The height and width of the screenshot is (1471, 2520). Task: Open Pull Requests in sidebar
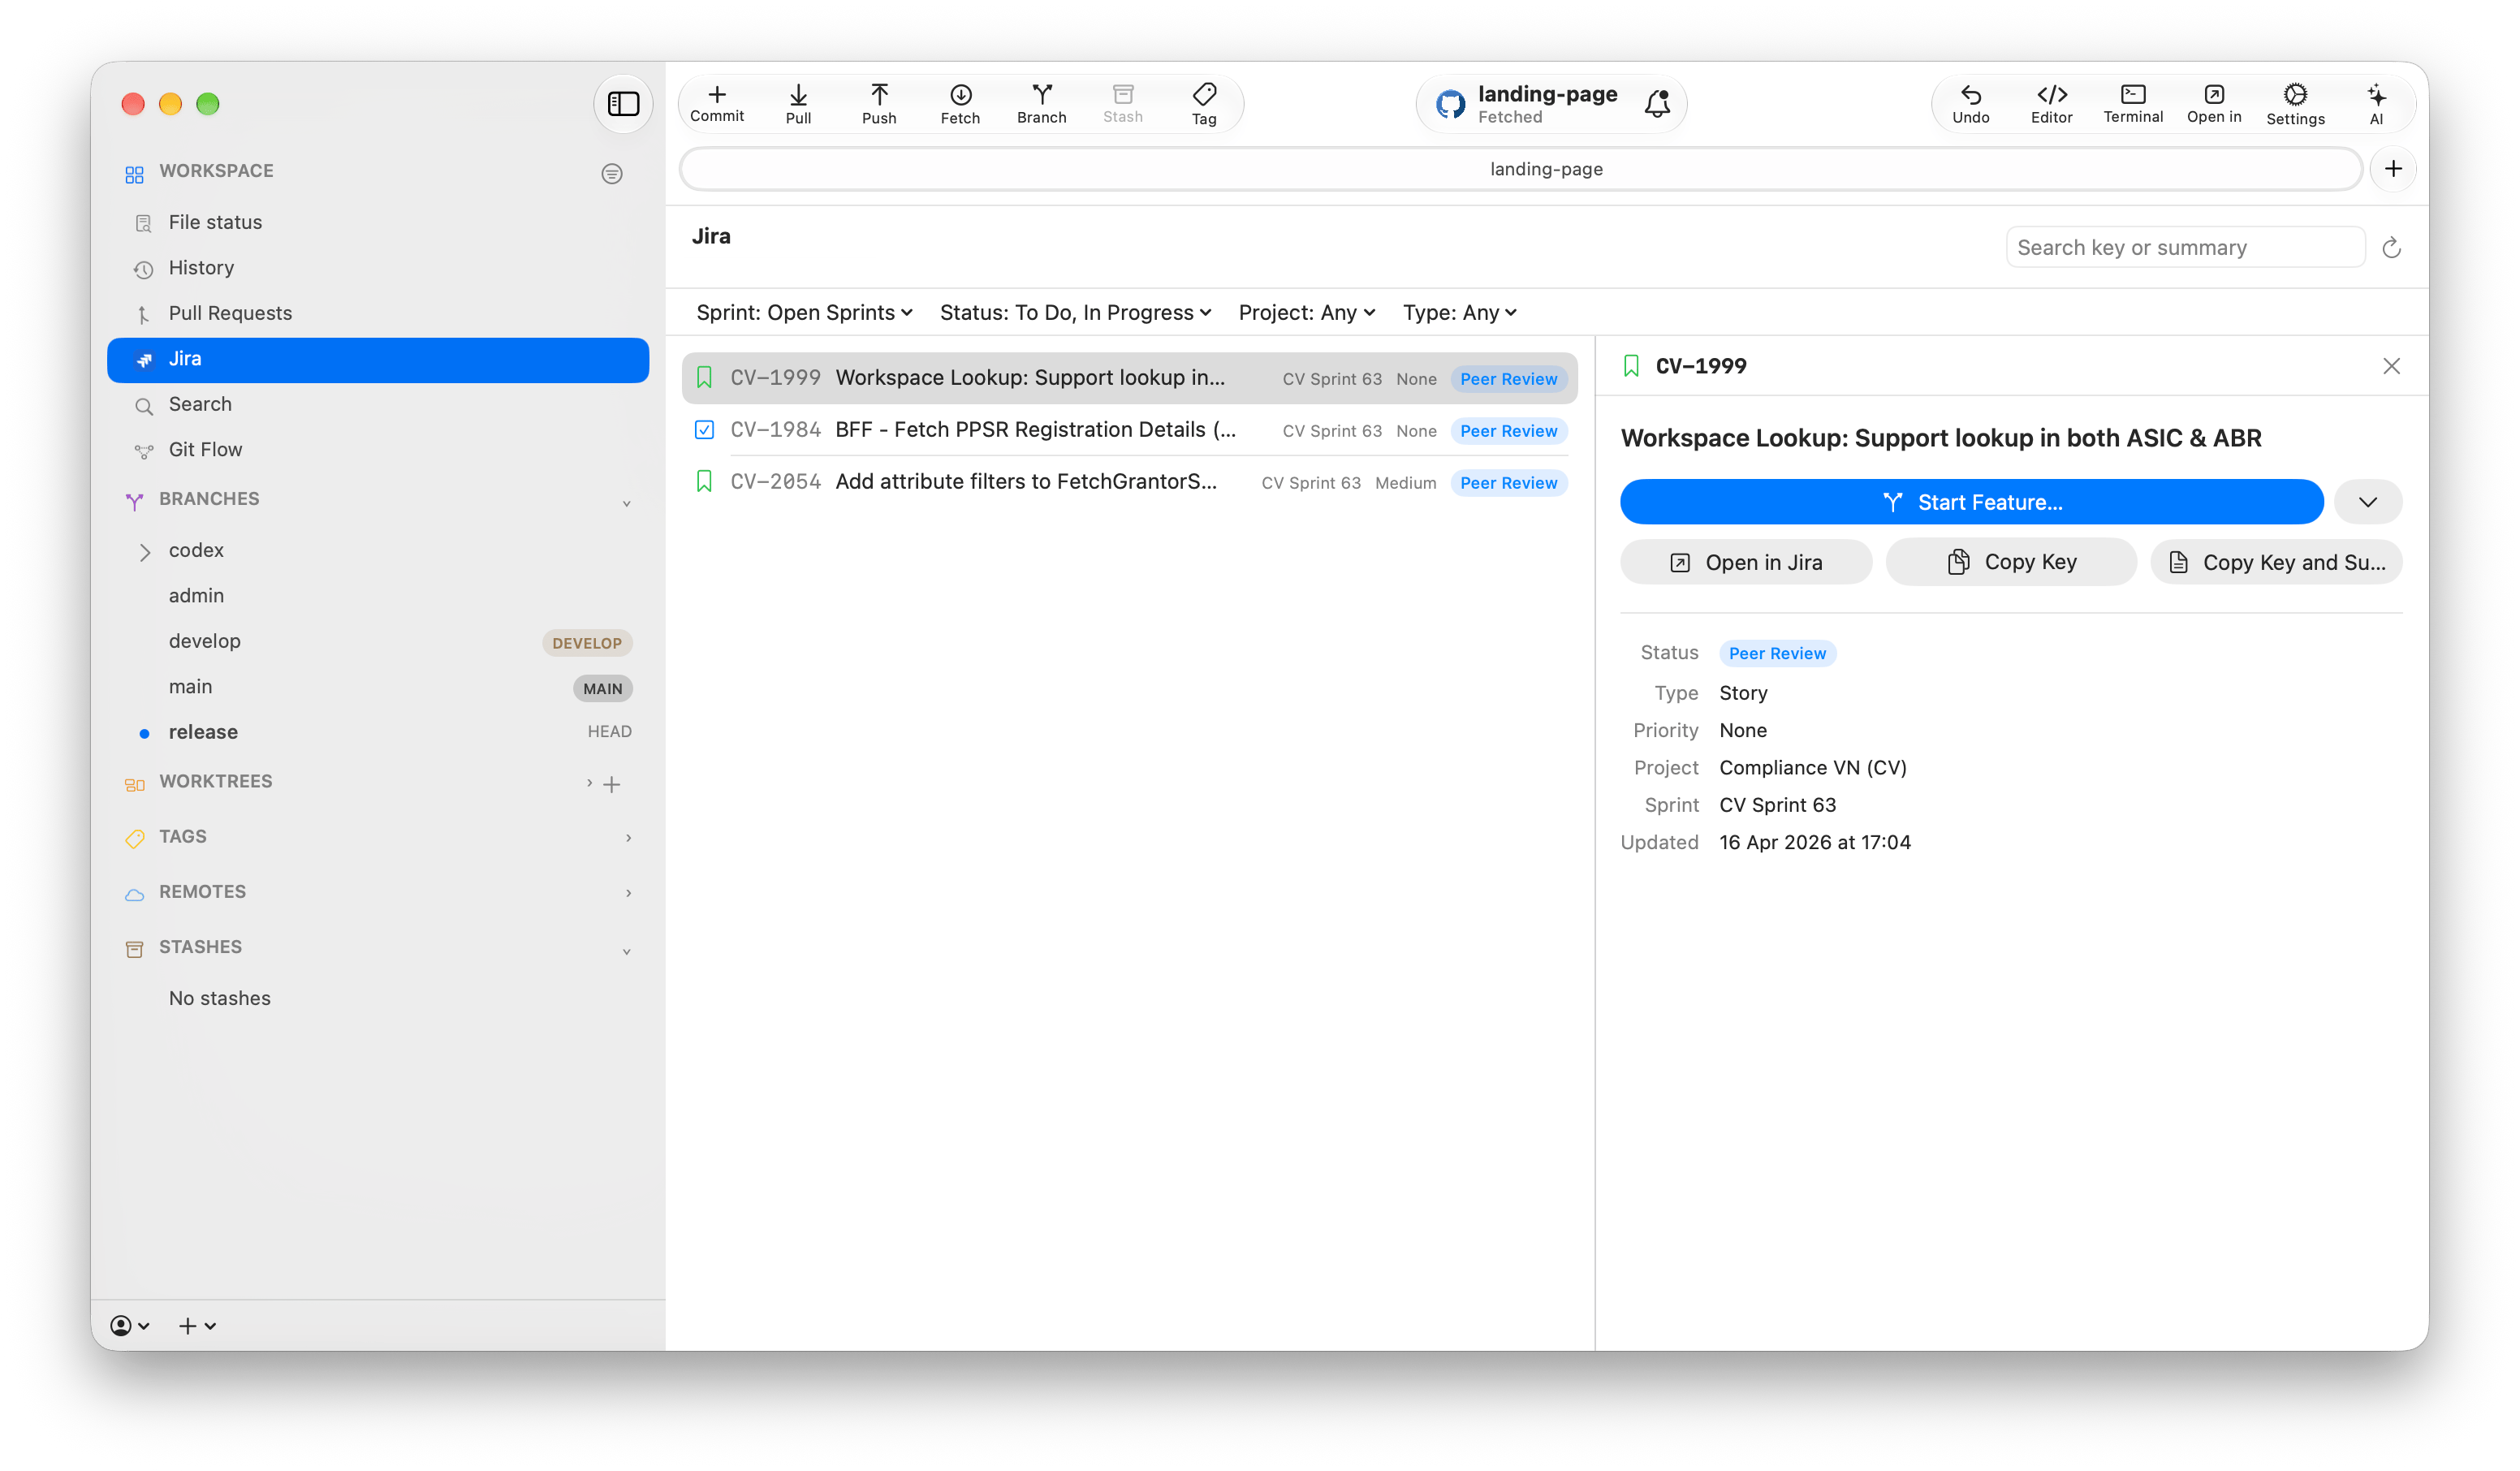click(378, 313)
